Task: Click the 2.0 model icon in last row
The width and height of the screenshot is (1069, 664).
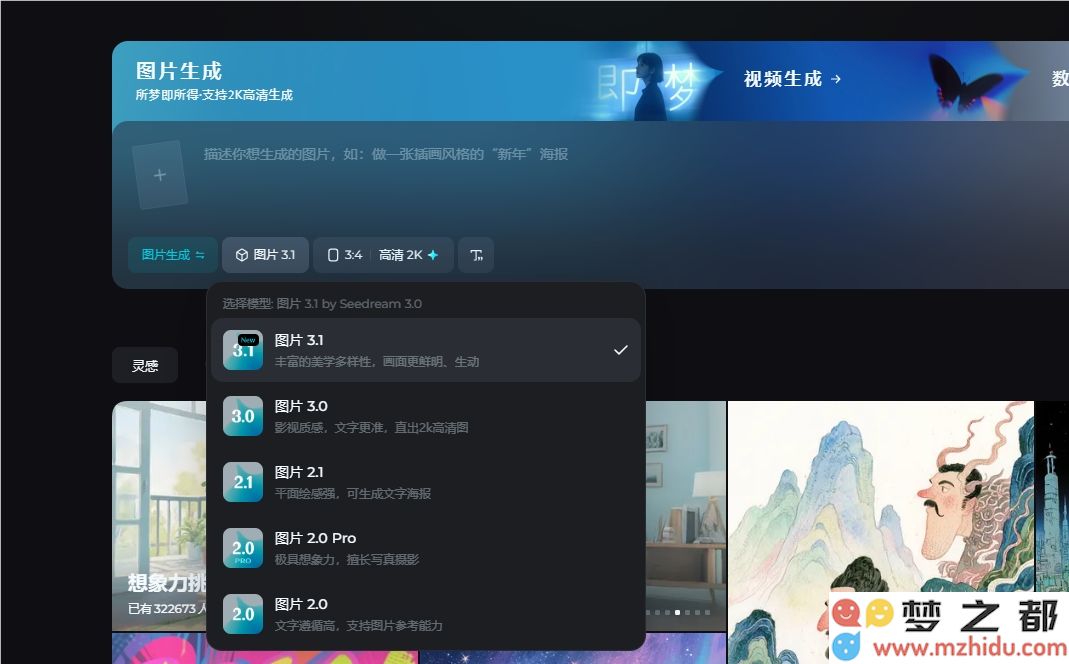Action: click(x=243, y=614)
